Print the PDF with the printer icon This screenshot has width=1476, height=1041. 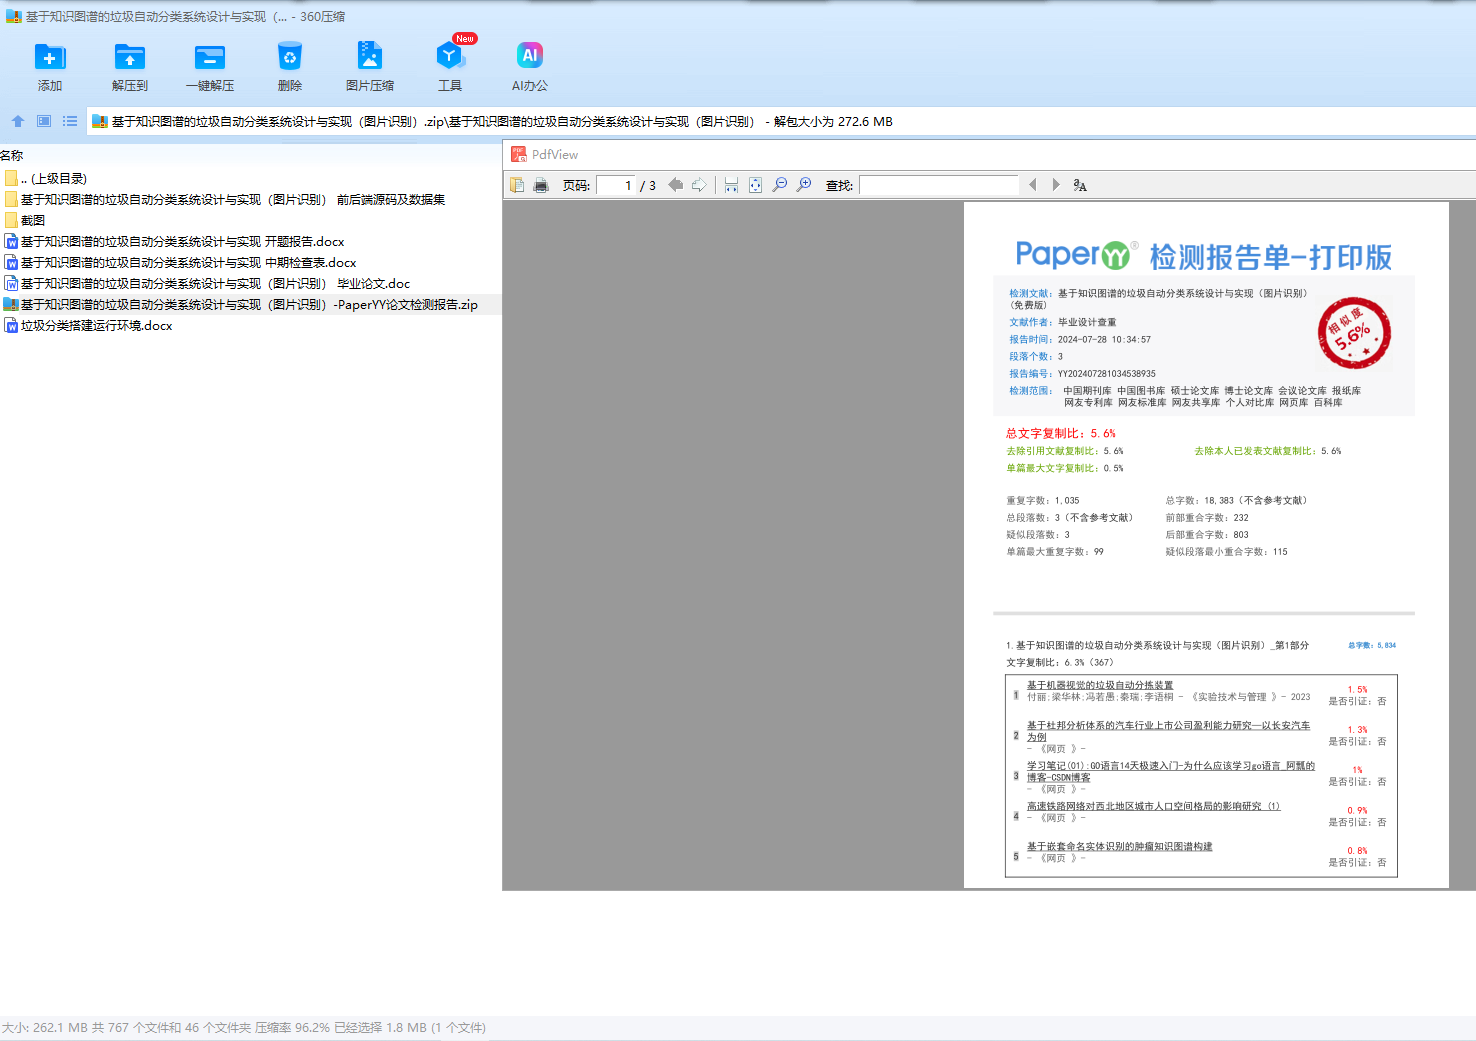click(x=541, y=185)
